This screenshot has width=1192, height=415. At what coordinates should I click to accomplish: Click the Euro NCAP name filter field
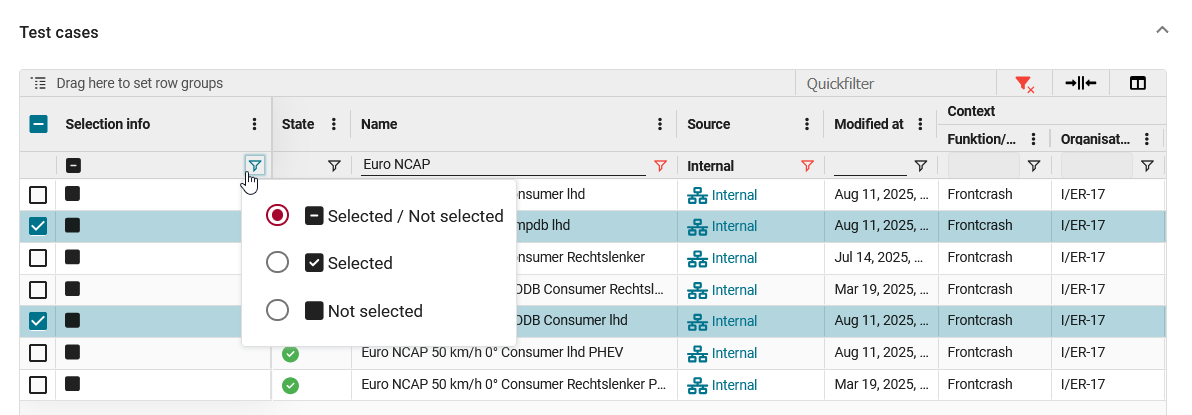503,164
